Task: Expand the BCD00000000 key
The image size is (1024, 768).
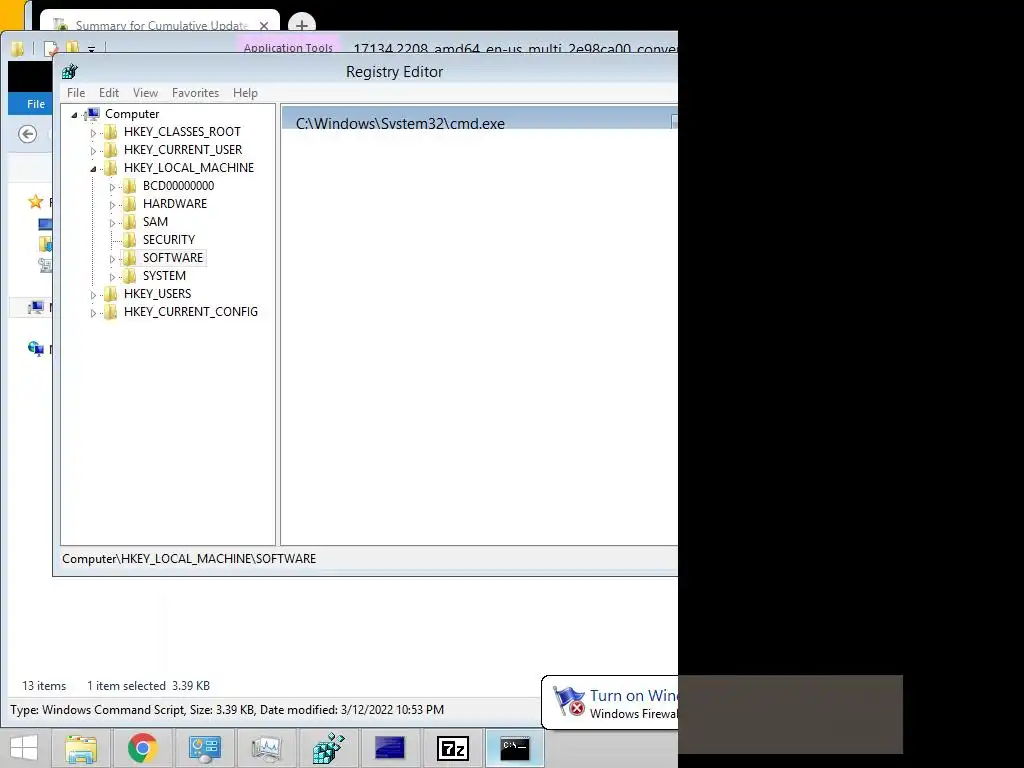Action: click(112, 187)
